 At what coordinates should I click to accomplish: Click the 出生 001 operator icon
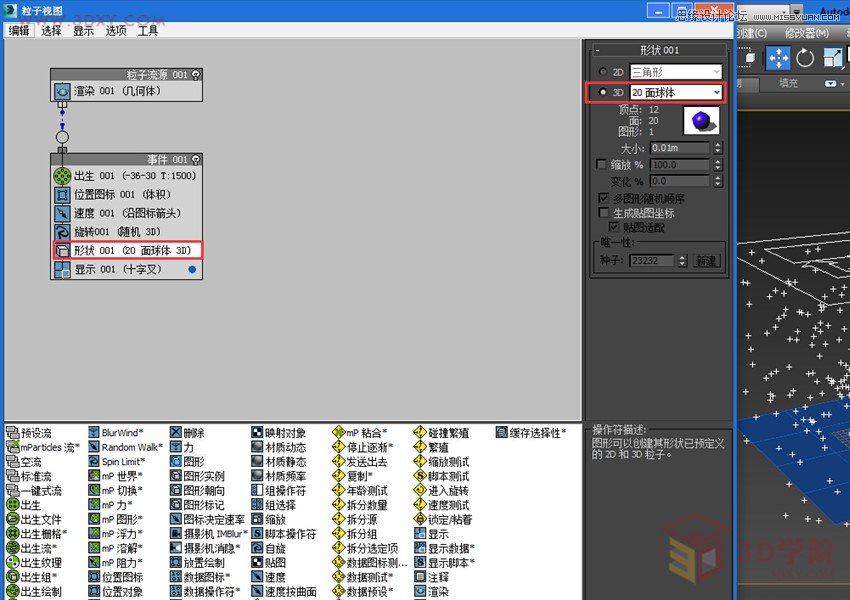[x=62, y=176]
